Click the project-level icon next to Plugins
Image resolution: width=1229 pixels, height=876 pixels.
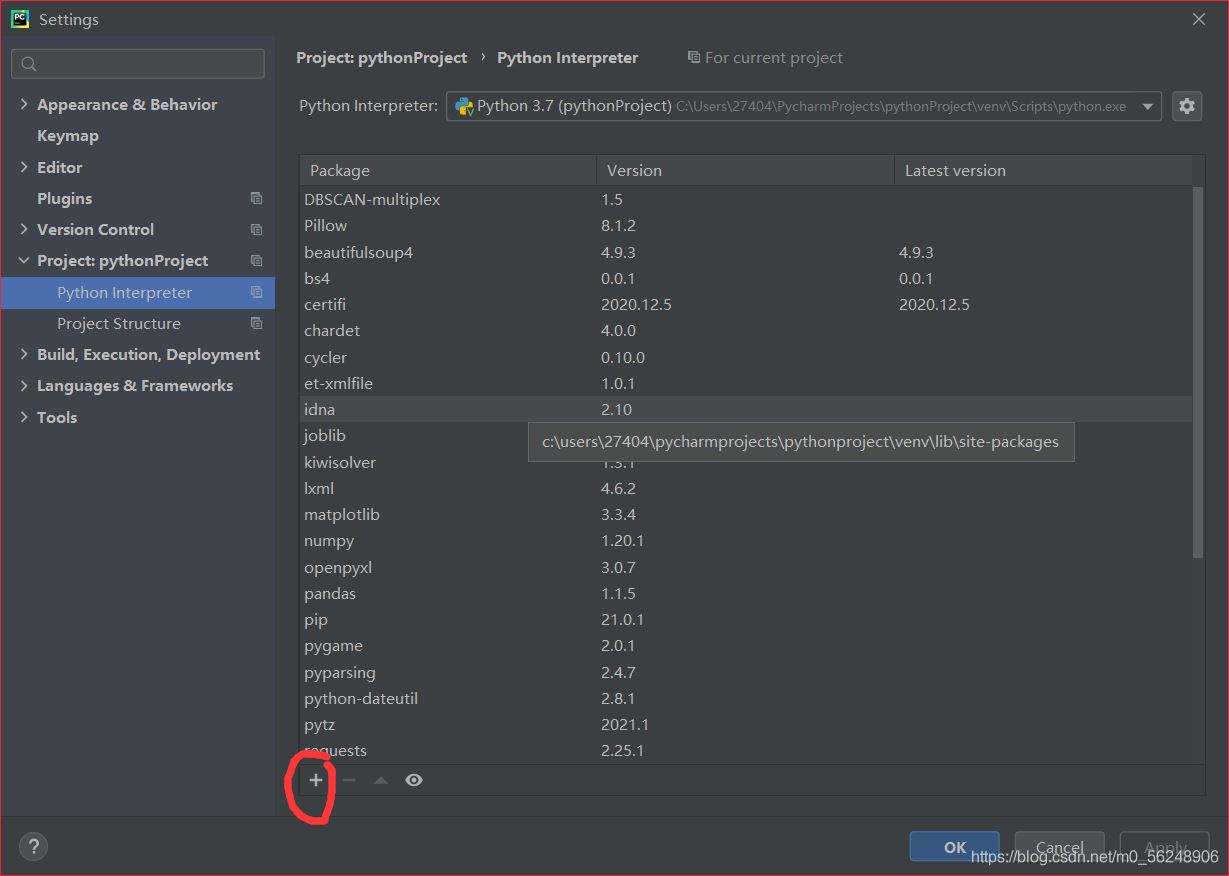point(256,199)
